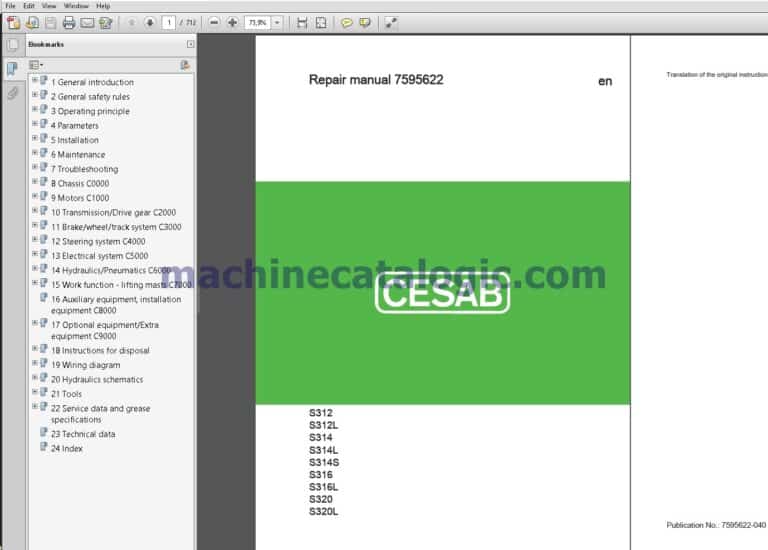Viewport: 768px width, 550px height.
Task: Expand the 1 General introduction bookmark
Action: pyautogui.click(x=35, y=80)
